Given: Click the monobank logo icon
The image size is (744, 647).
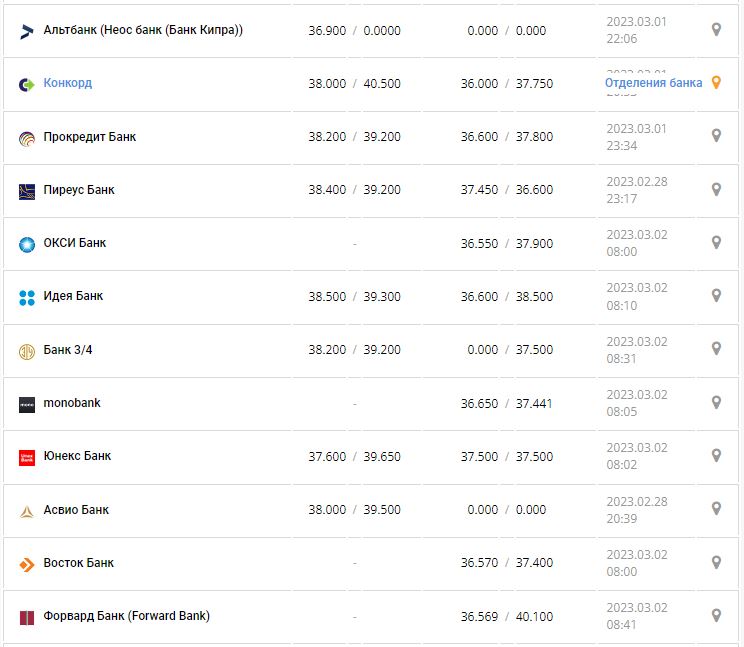Looking at the screenshot, I should [x=27, y=404].
